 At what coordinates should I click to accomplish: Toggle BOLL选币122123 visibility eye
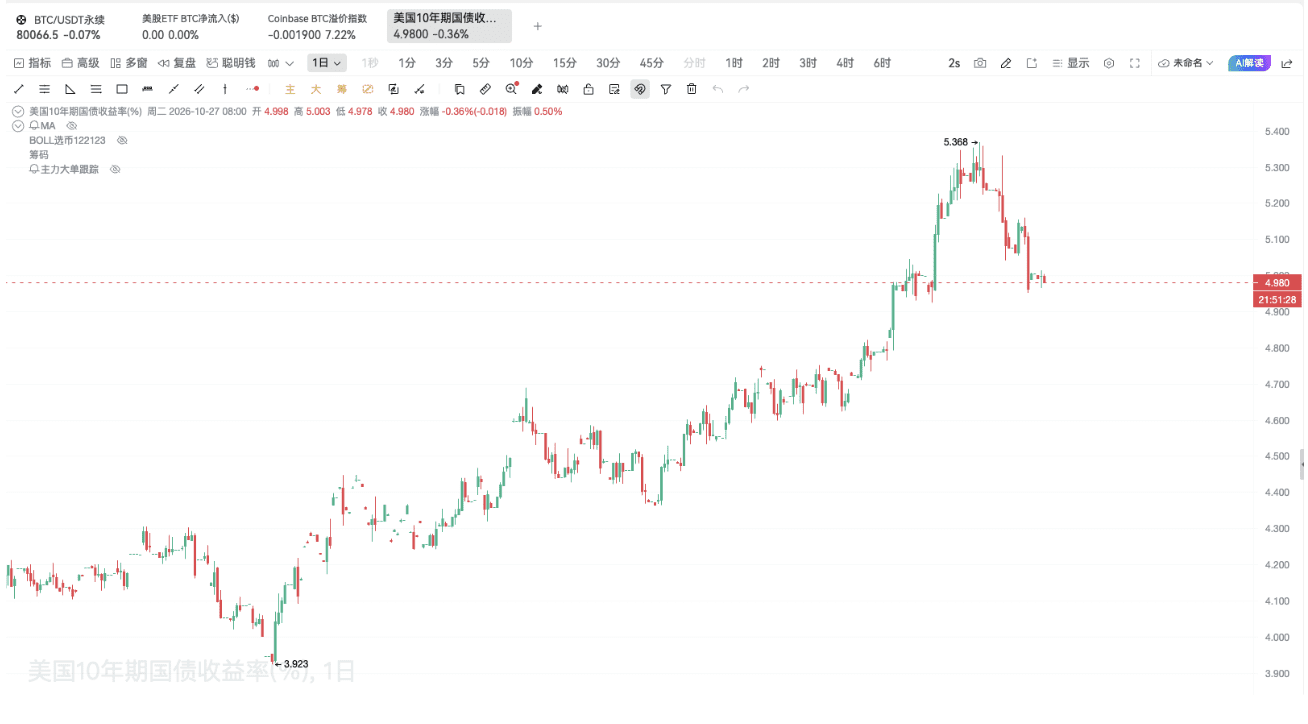122,140
